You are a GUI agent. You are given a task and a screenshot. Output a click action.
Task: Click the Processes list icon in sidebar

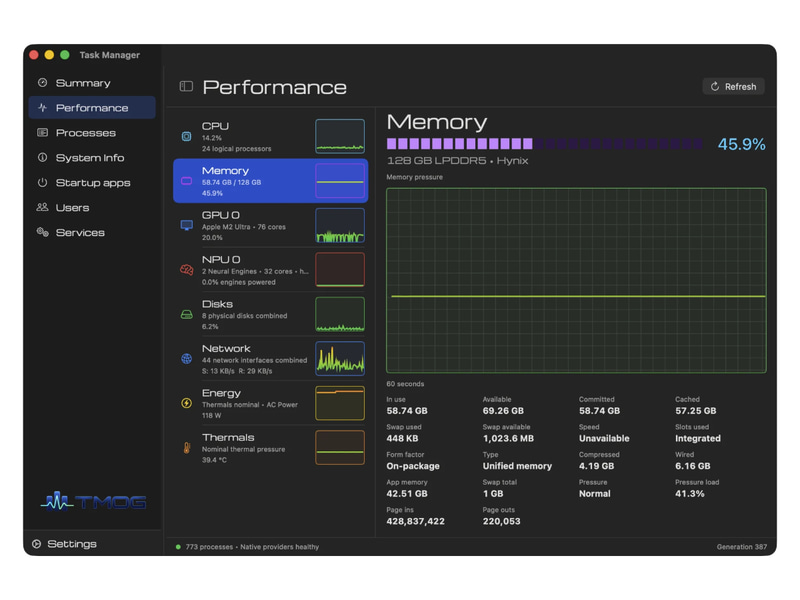42,133
